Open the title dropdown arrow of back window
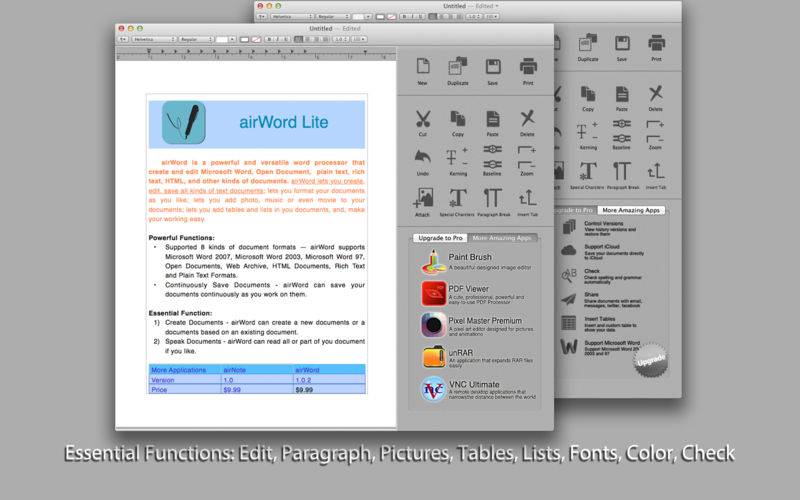The height and width of the screenshot is (500, 800). 497,6
